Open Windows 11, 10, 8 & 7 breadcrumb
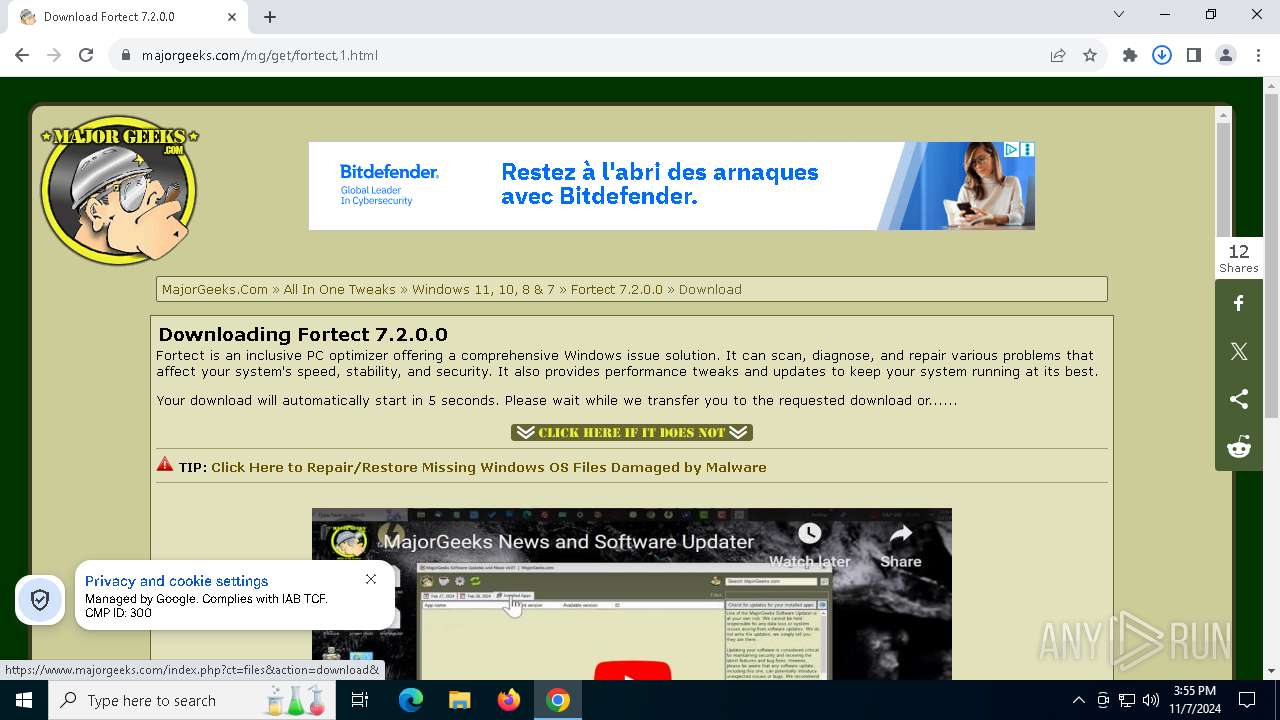Viewport: 1280px width, 720px height. pos(483,289)
